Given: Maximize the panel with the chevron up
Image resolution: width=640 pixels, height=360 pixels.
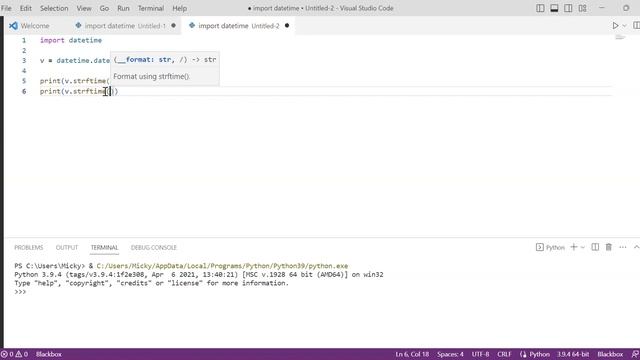Looking at the screenshot, I should tap(636, 247).
